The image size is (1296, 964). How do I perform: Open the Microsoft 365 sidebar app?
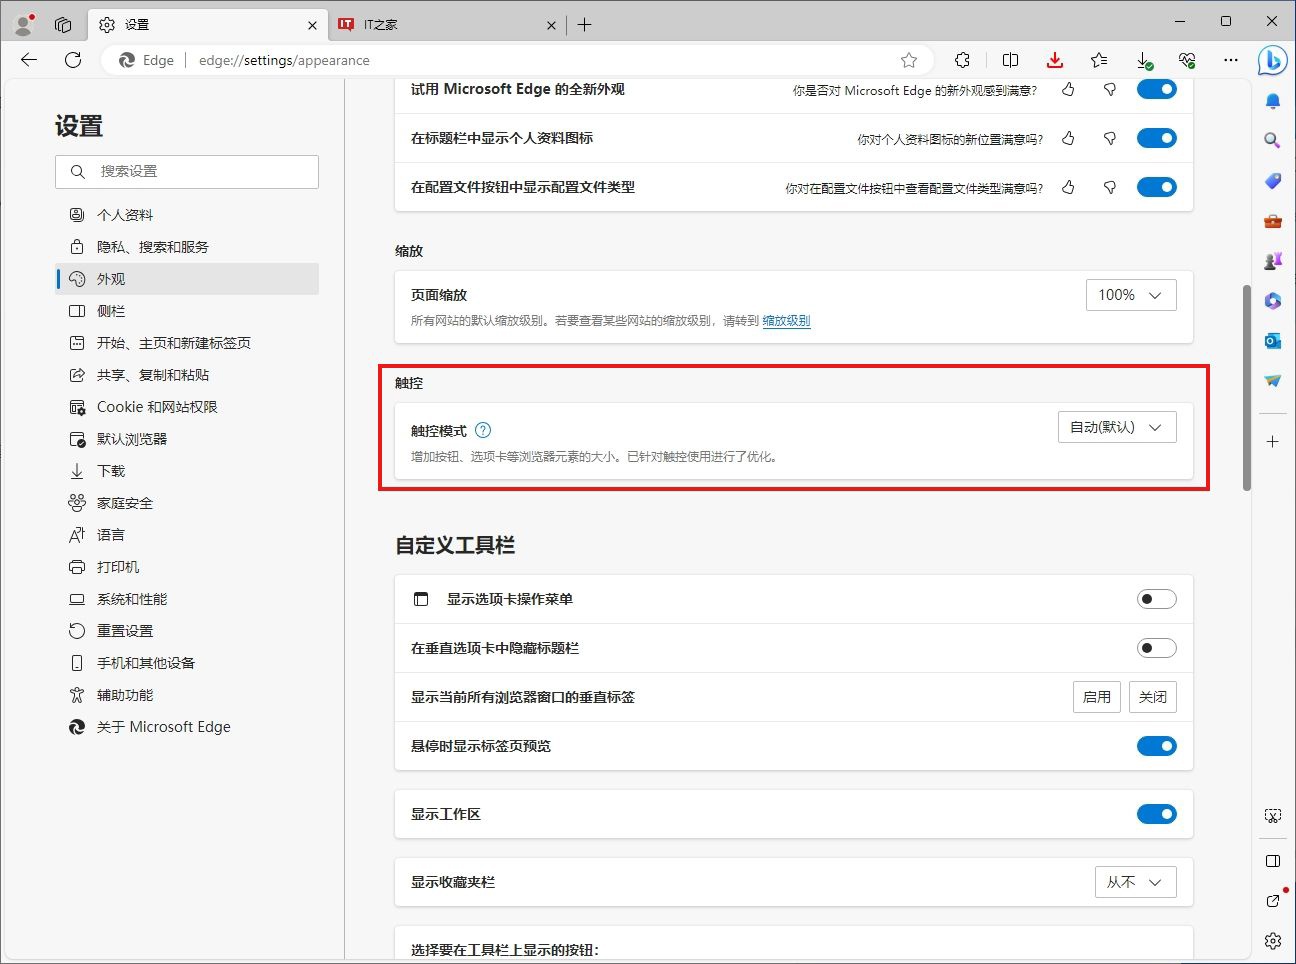[1272, 301]
